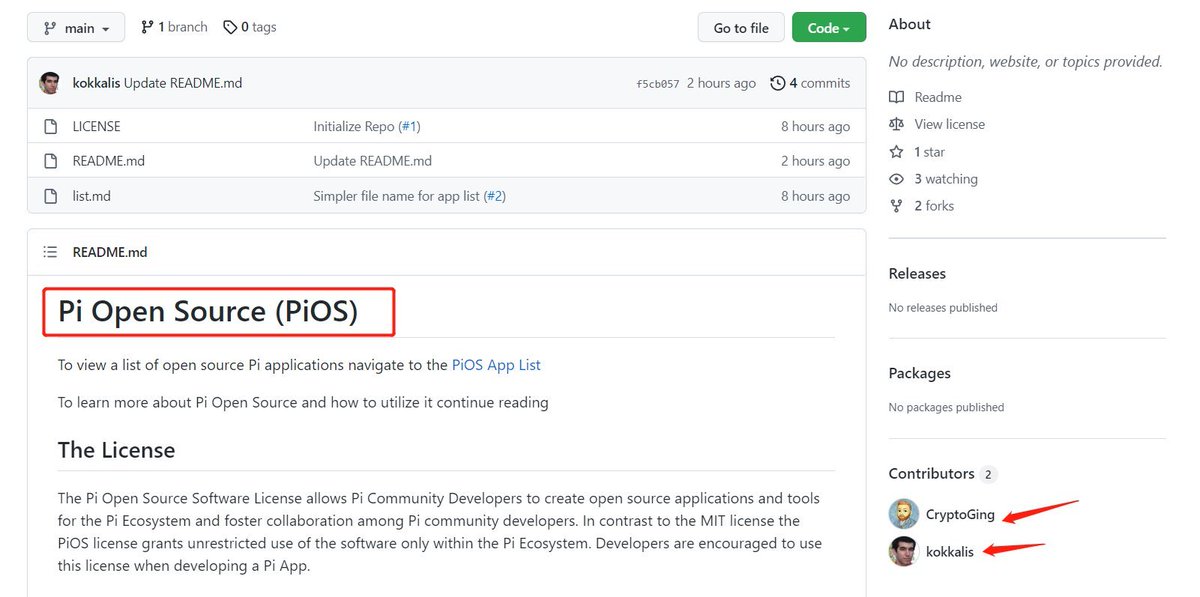This screenshot has height=597, width=1200.
Task: Click the file icon beside LICENSE
Action: pos(50,126)
